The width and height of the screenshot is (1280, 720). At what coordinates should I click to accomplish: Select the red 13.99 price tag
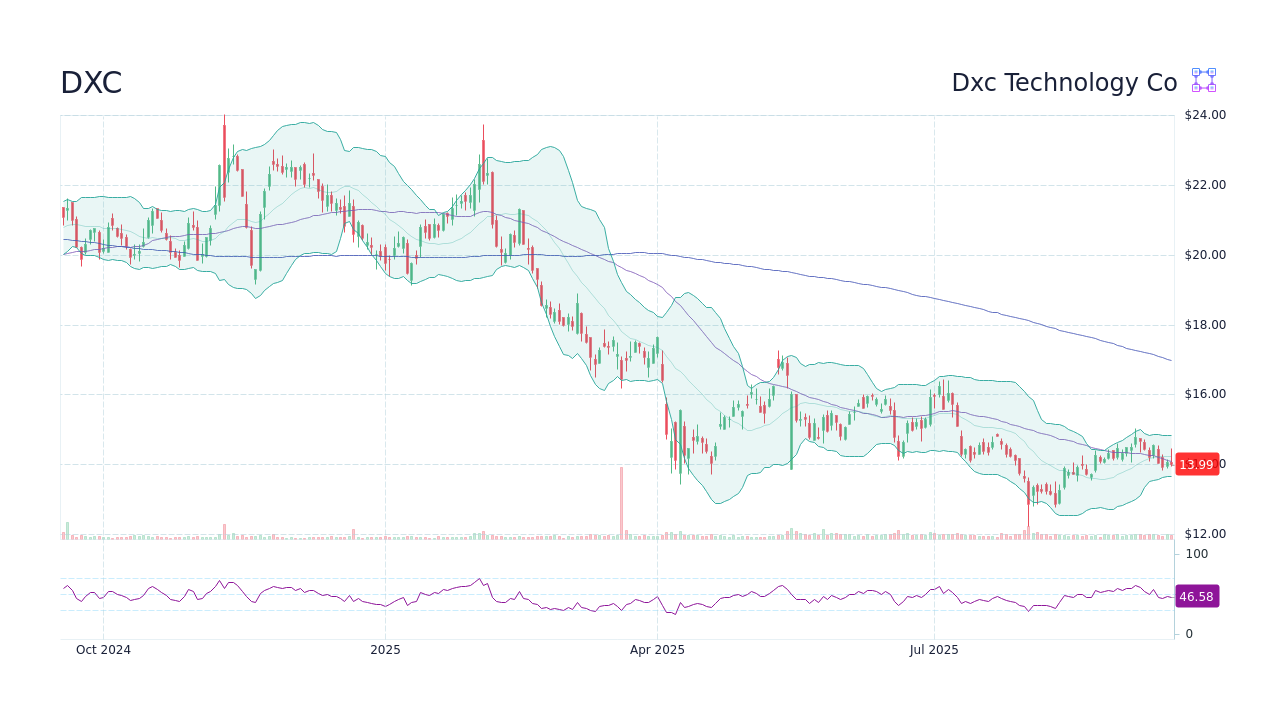point(1197,464)
